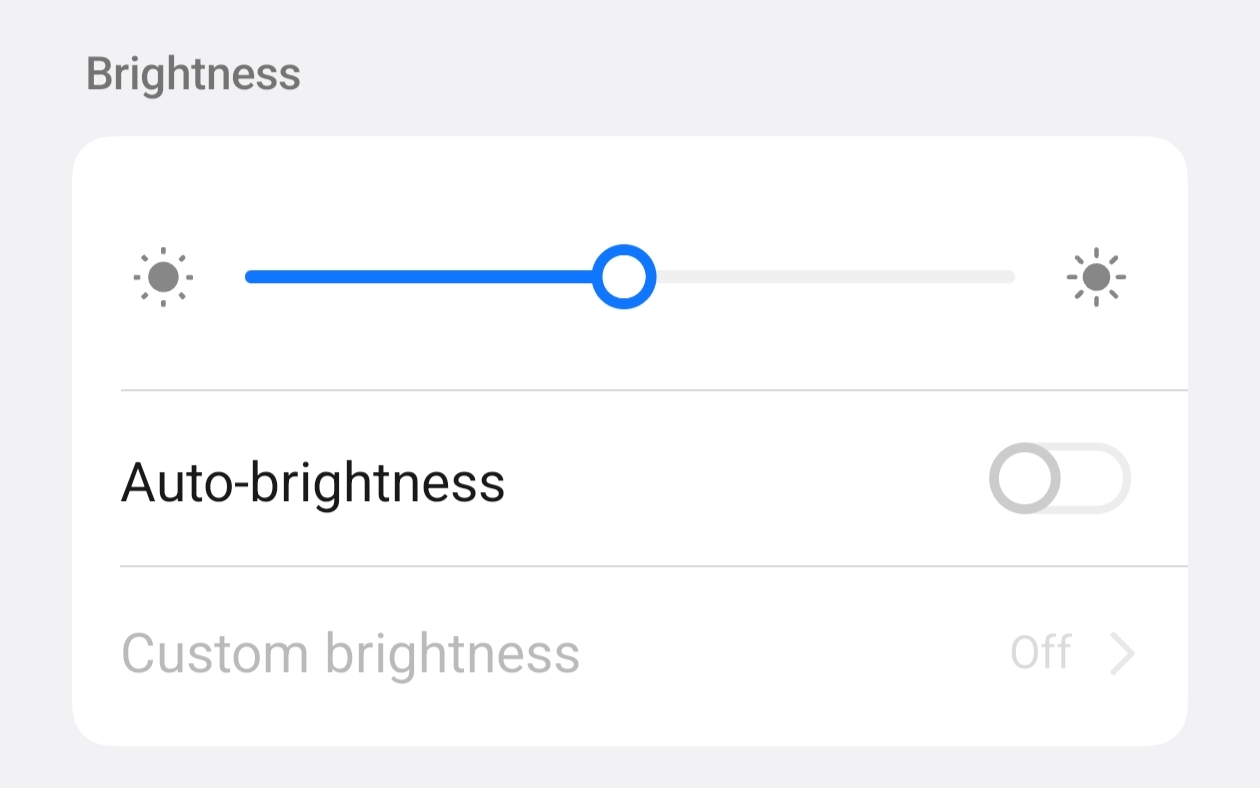This screenshot has height=788, width=1260.
Task: Click the right-pointing arrow beside Off
Action: pyautogui.click(x=1122, y=654)
